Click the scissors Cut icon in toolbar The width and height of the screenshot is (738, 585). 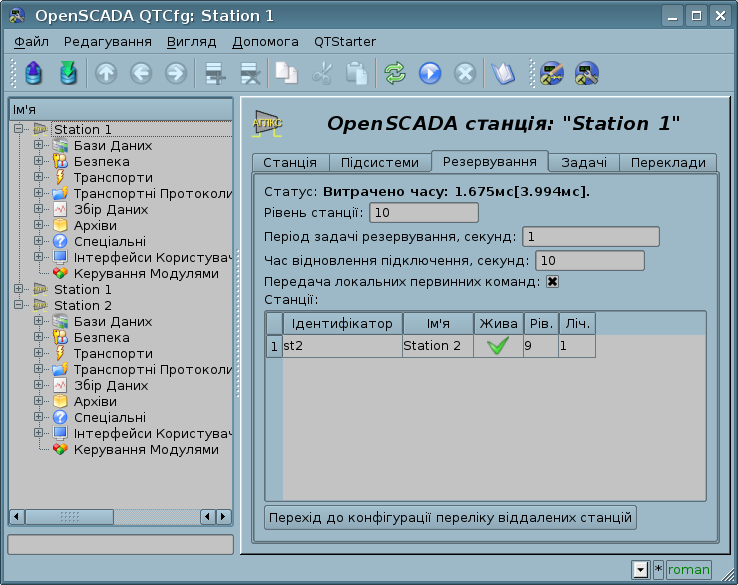pyautogui.click(x=321, y=73)
